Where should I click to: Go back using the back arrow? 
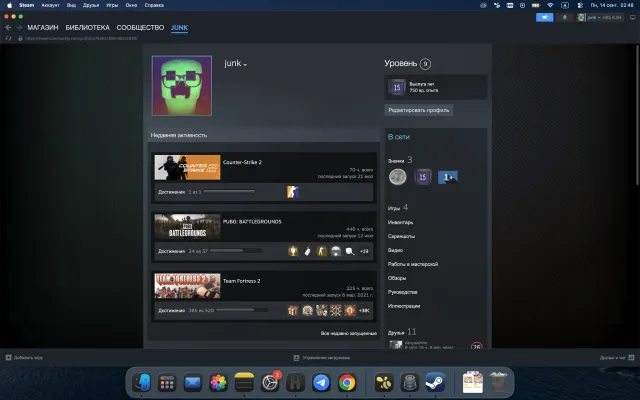tap(8, 27)
